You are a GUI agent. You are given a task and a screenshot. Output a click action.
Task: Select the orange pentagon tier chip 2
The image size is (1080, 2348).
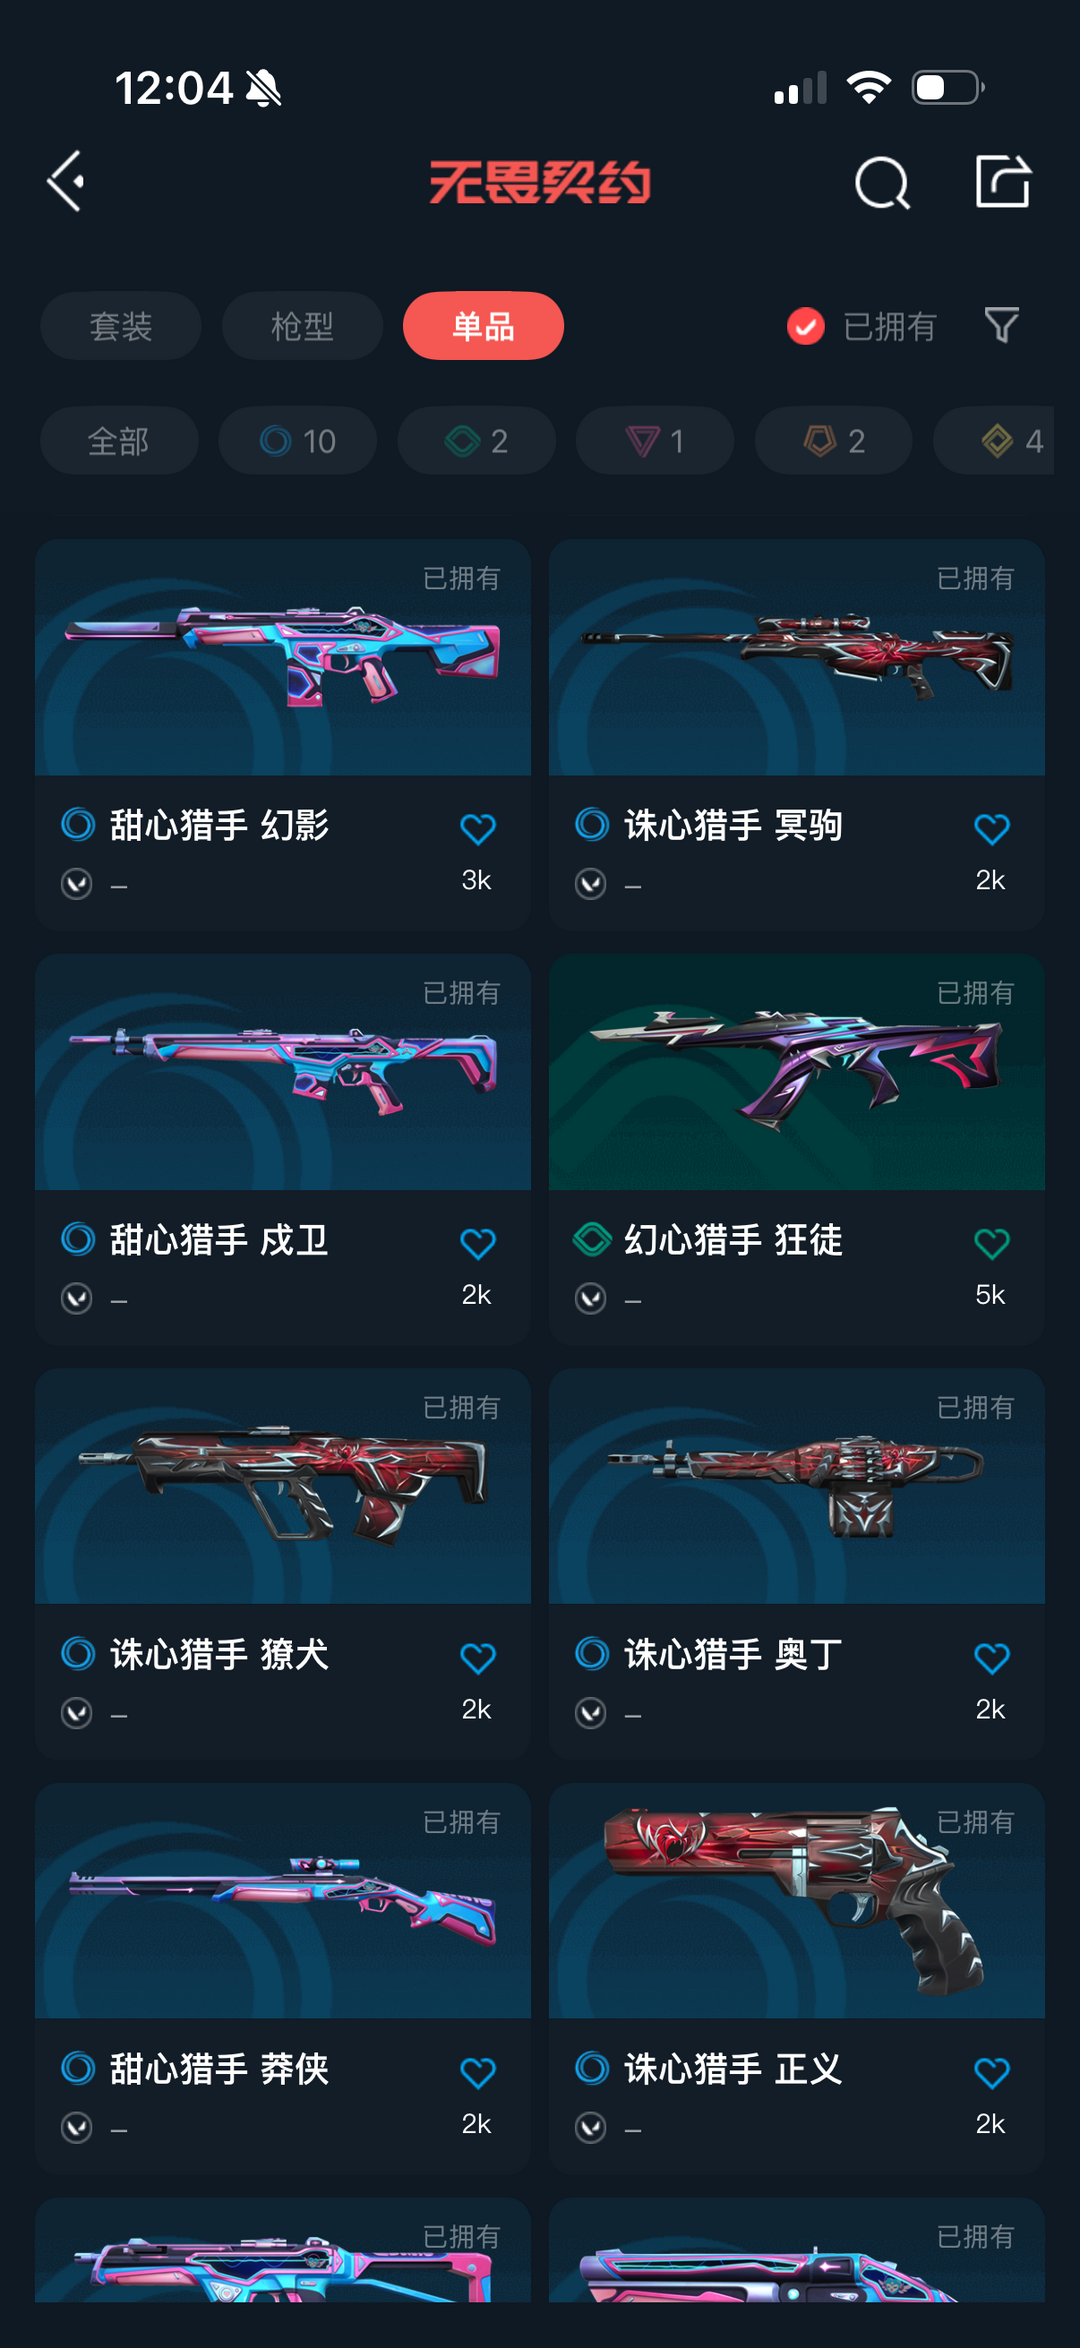click(833, 440)
